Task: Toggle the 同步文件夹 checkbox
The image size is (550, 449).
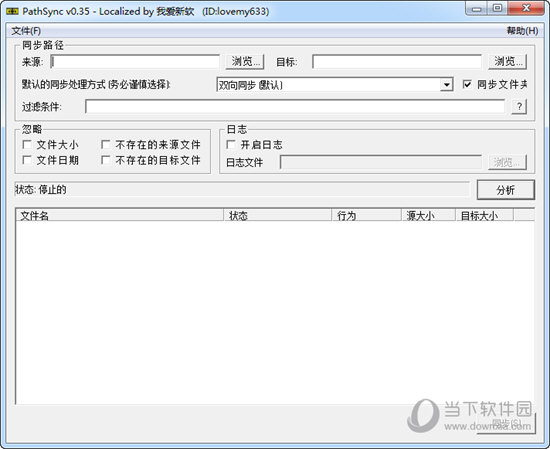Action: 467,84
